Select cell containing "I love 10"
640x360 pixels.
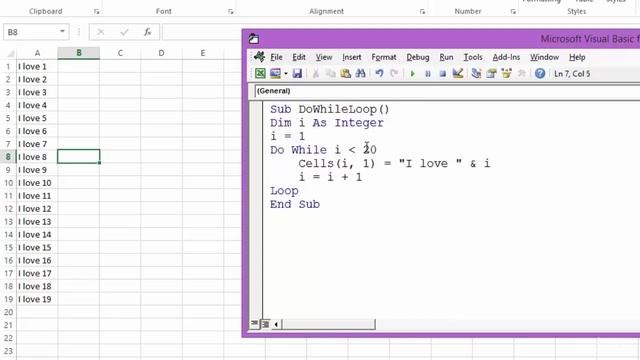pyautogui.click(x=37, y=183)
